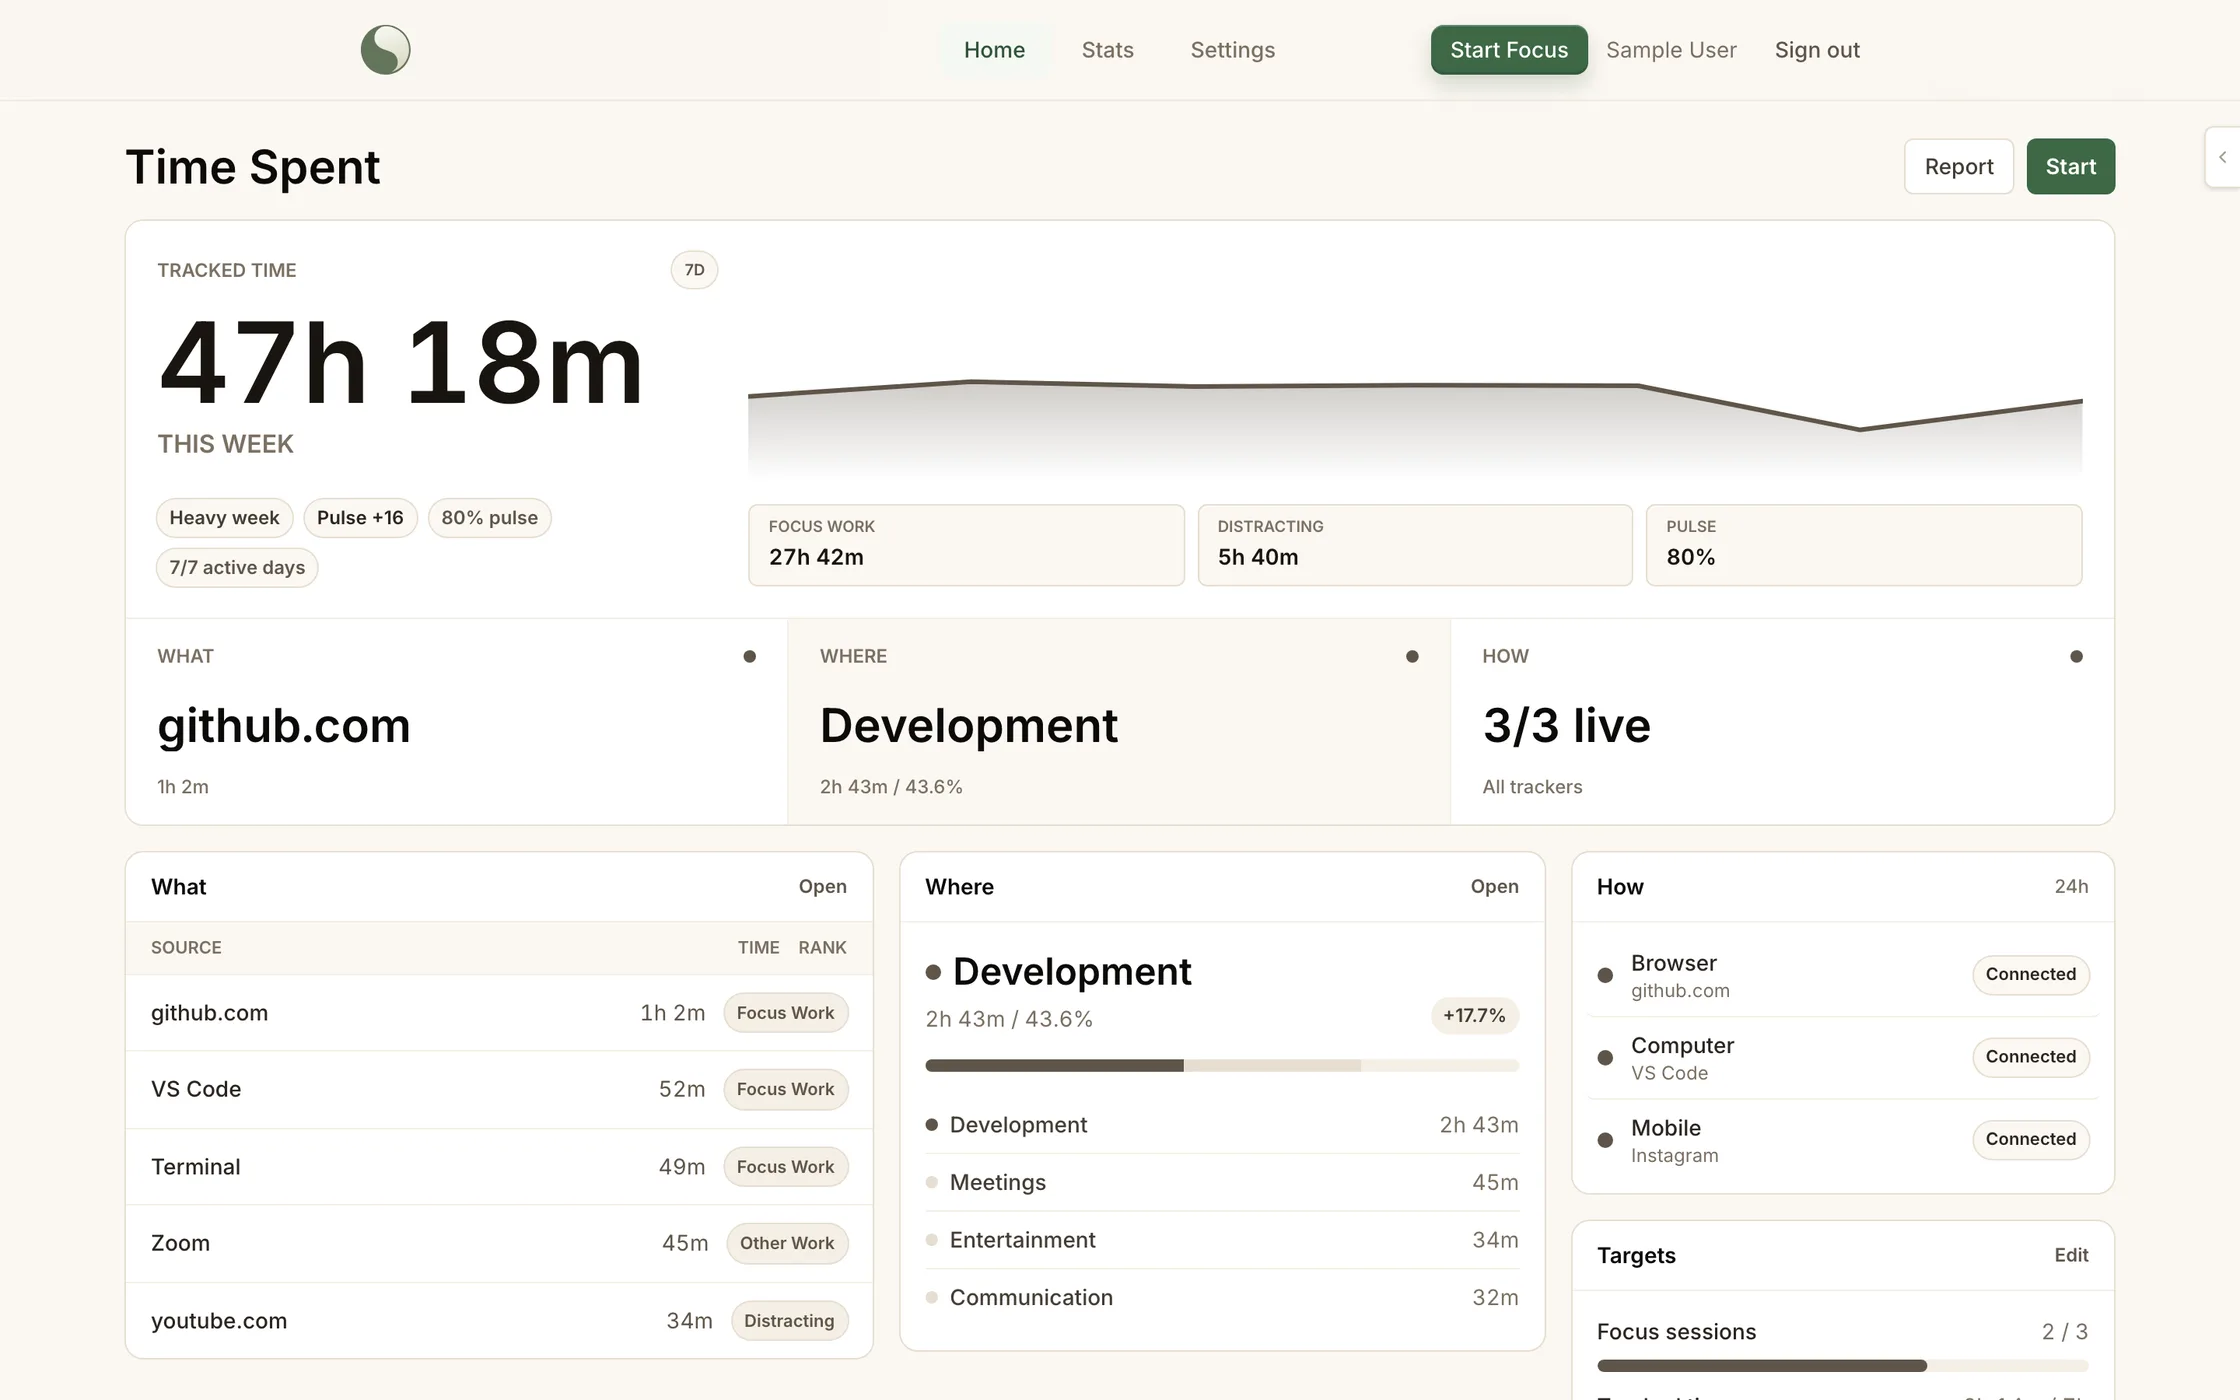Click the bullet beside the Development heading
The image size is (2240, 1400).
point(933,972)
